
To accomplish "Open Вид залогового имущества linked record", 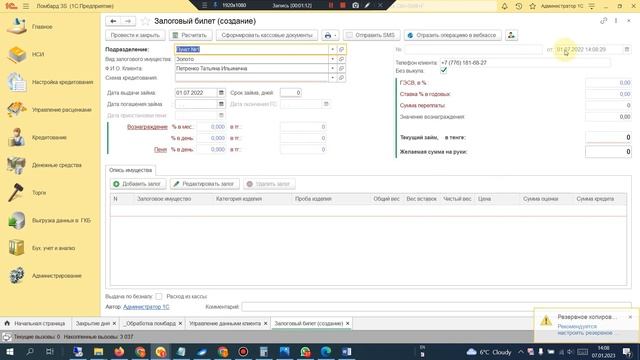I will 342,59.
